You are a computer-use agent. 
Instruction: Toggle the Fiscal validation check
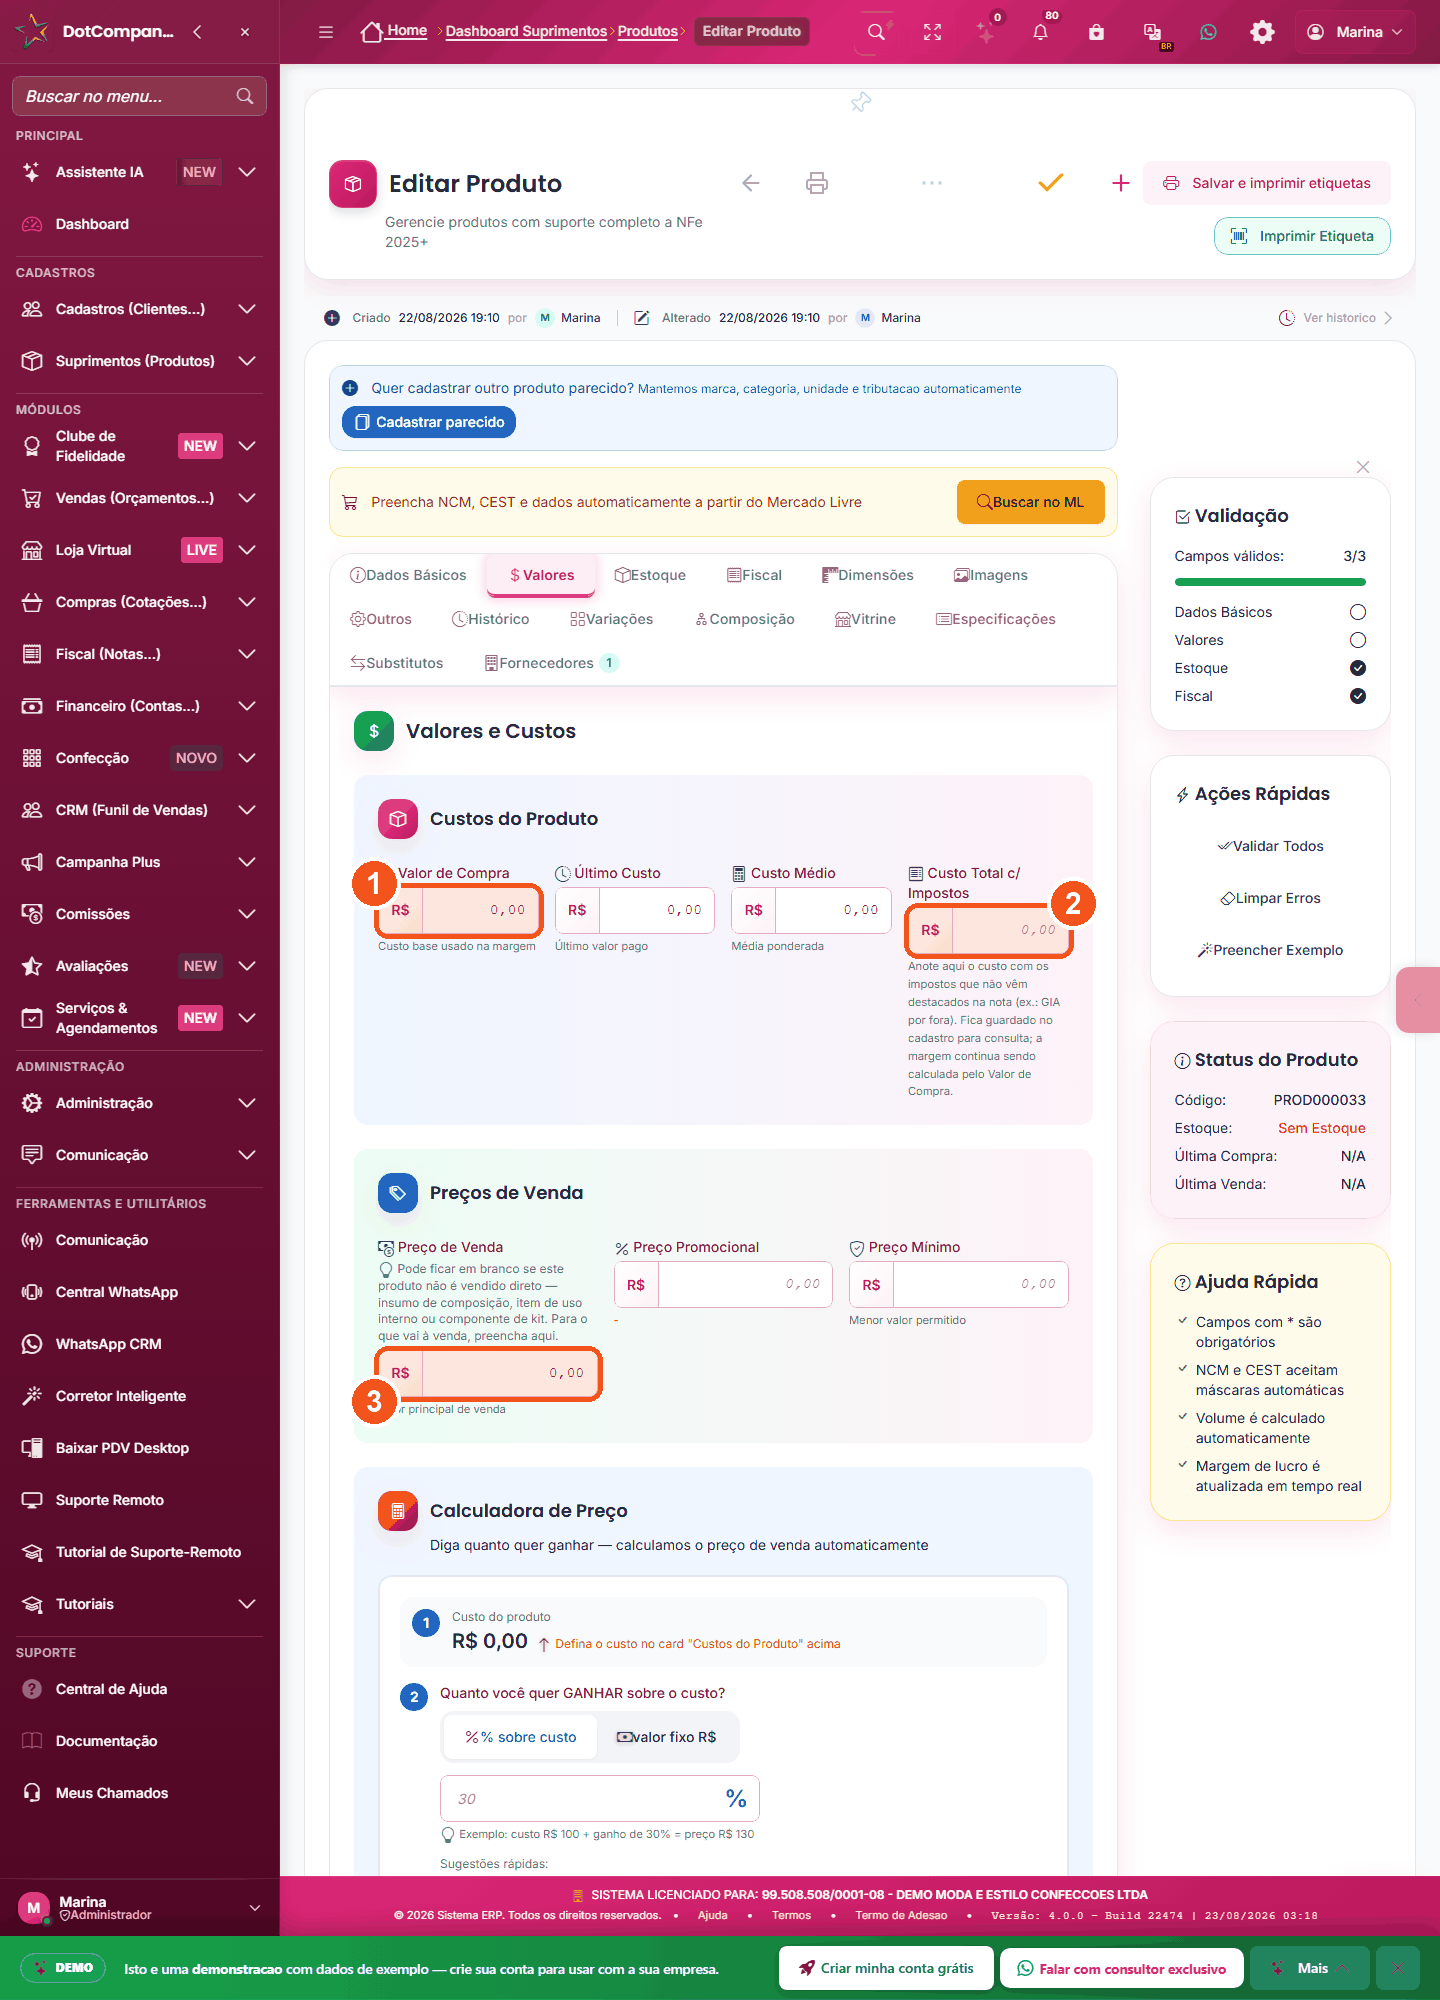pyautogui.click(x=1358, y=696)
